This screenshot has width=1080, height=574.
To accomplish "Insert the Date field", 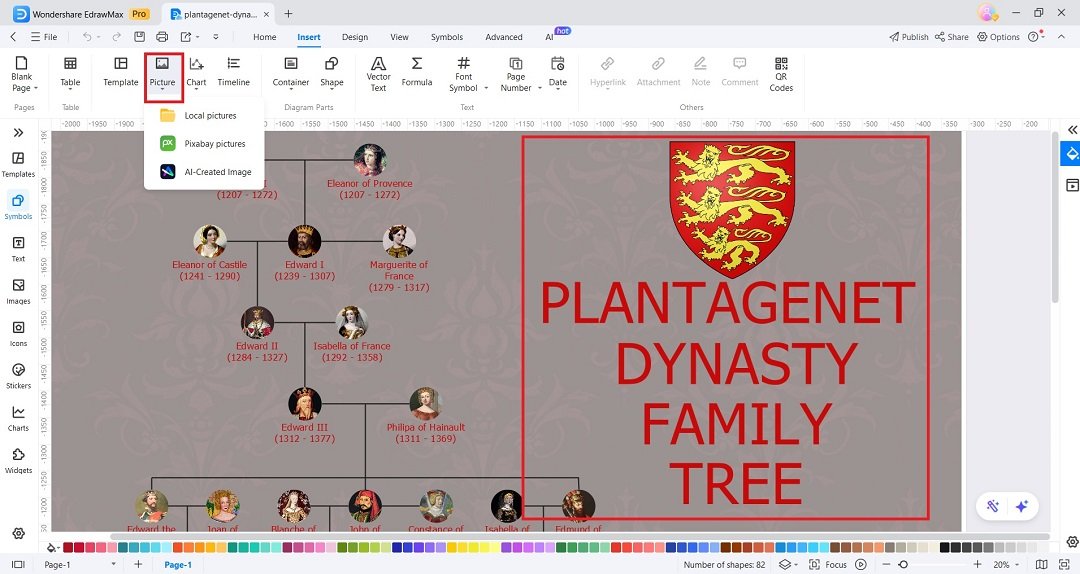I will (558, 72).
